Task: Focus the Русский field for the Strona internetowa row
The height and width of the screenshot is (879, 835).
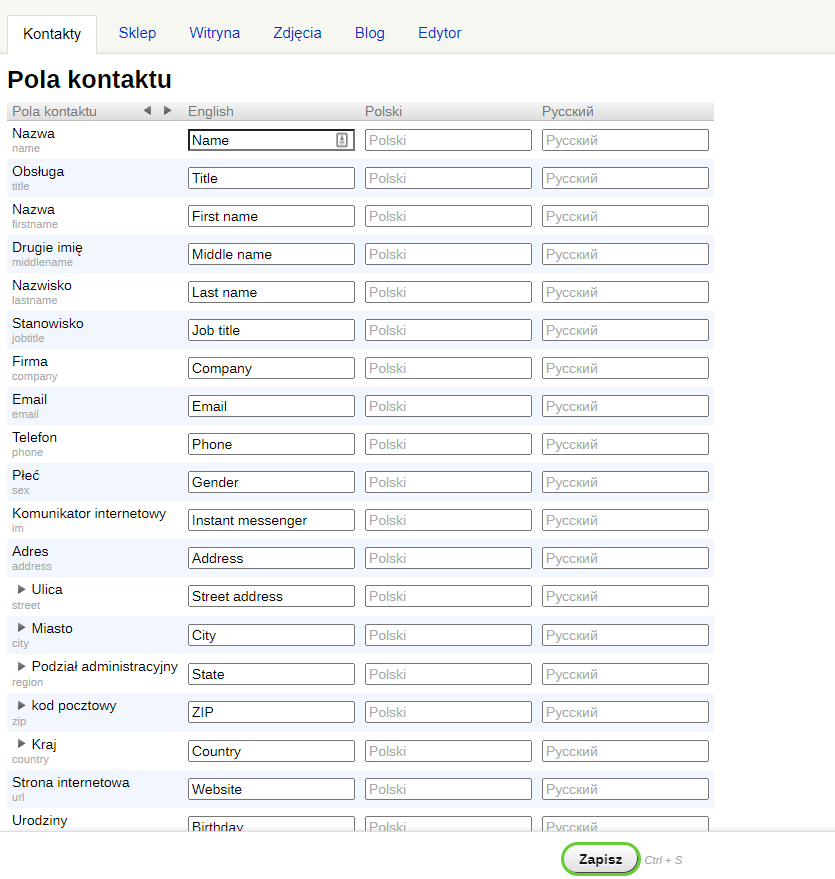Action: coord(625,789)
